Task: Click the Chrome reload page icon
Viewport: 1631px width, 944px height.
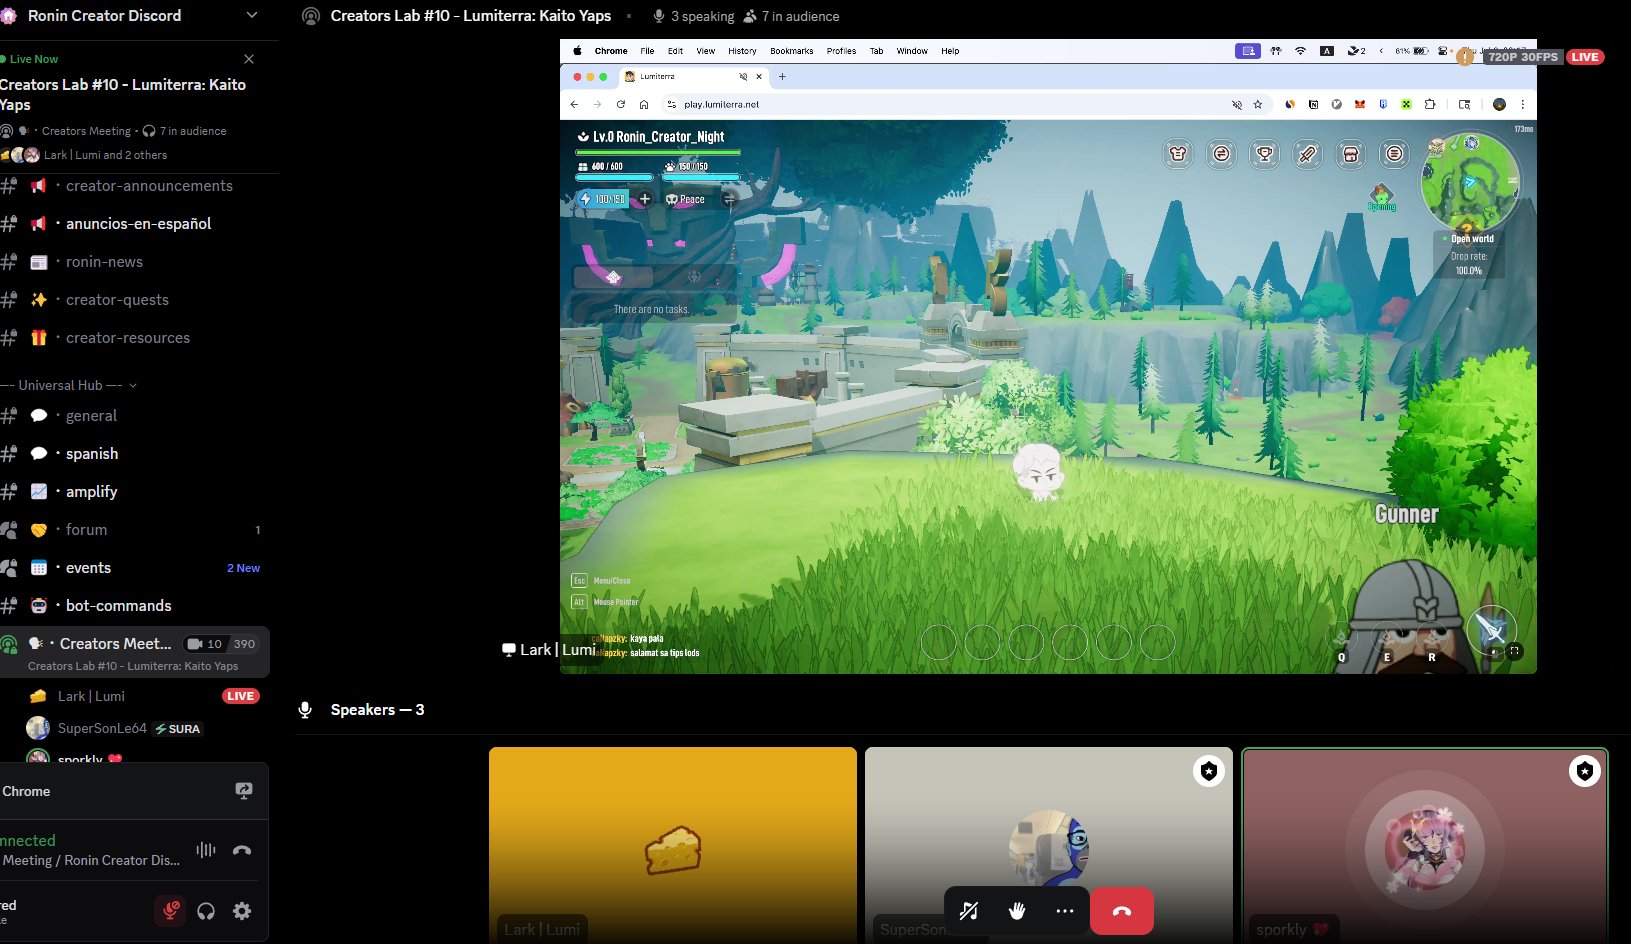Action: point(620,104)
